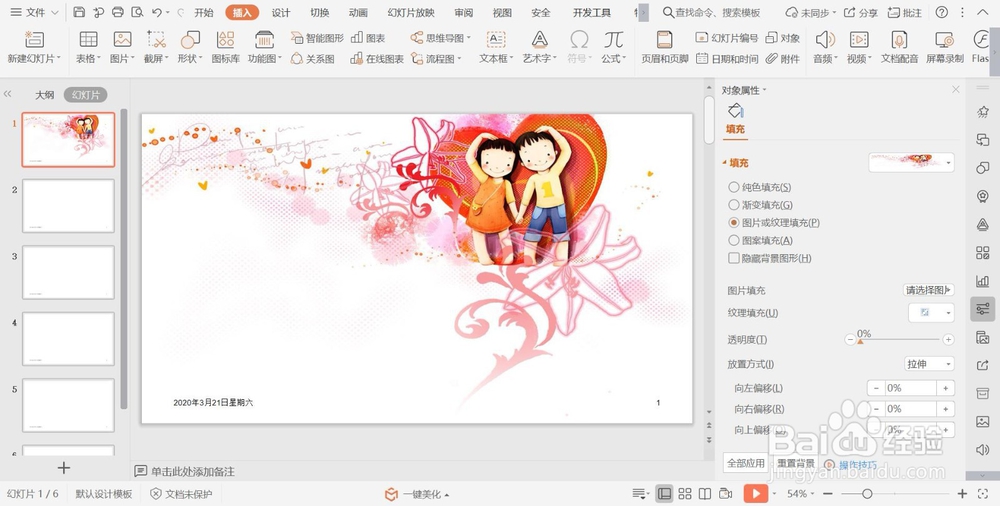Insert 智能图形 smart graphic

317,38
